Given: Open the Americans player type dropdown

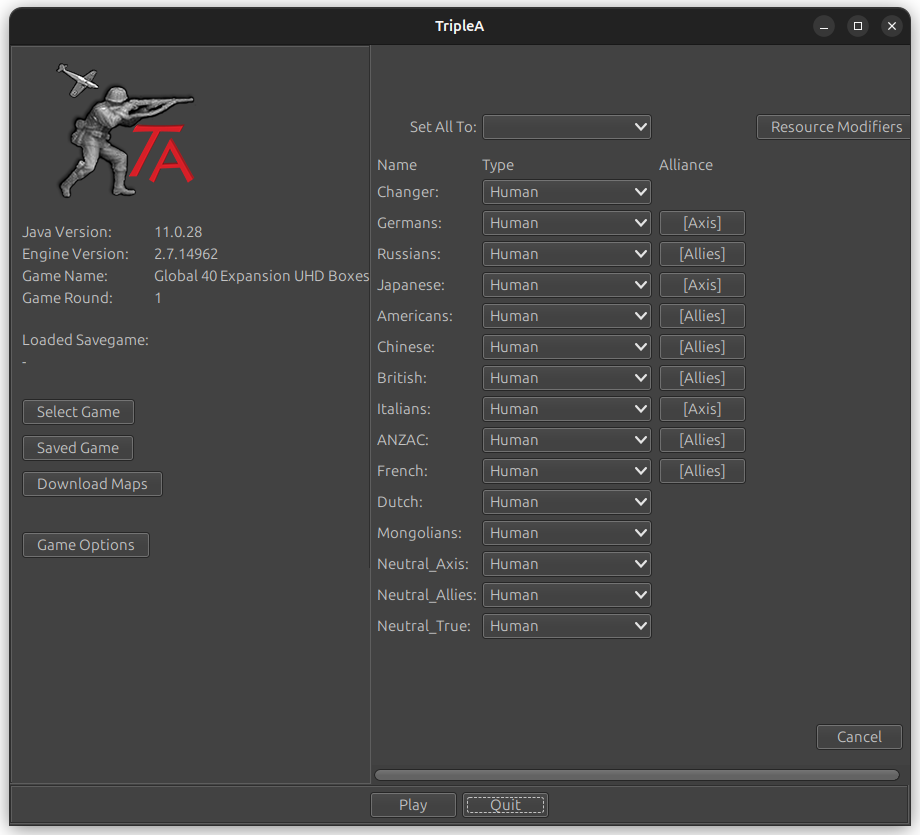Looking at the screenshot, I should point(566,316).
